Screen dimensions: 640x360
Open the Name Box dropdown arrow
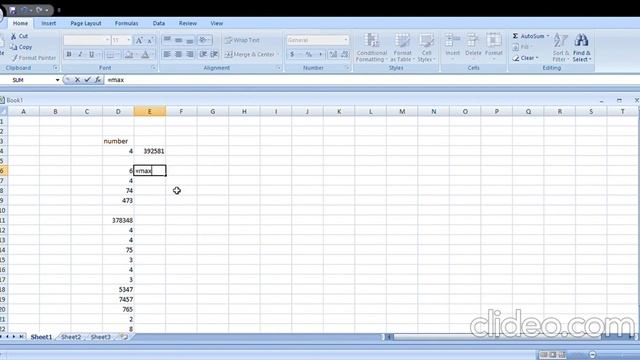57,80
